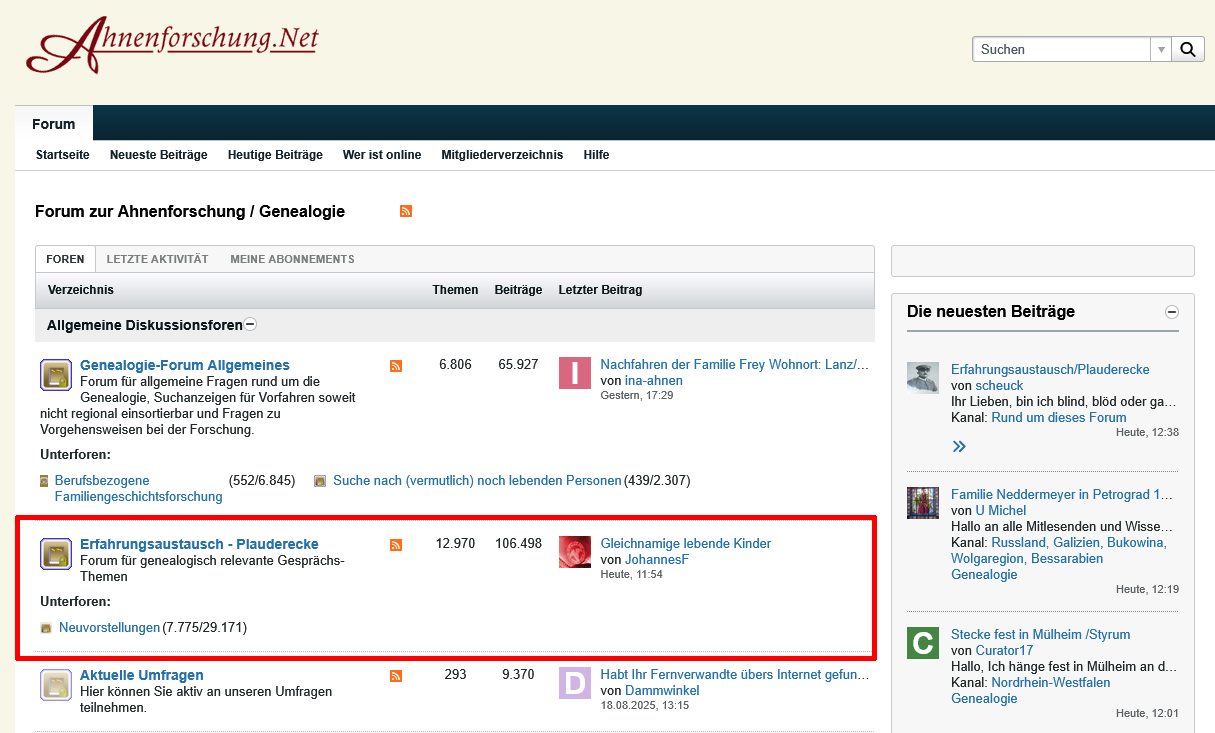The width and height of the screenshot is (1215, 733).
Task: Click JohannesF's red avatar thumbnail
Action: pyautogui.click(x=575, y=552)
